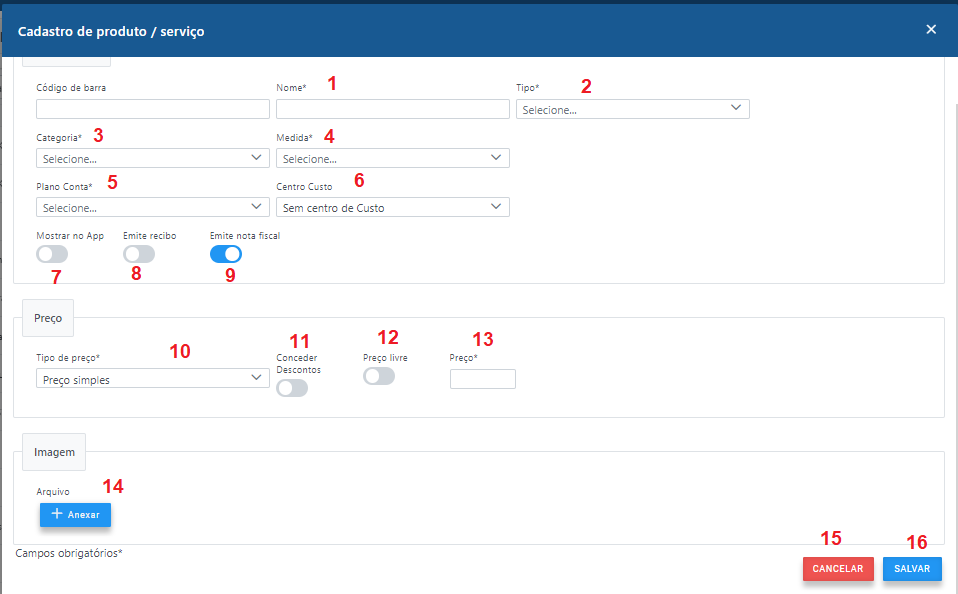Viewport: 958px width, 594px height.
Task: Select the Imagem section tab label
Action: point(54,452)
